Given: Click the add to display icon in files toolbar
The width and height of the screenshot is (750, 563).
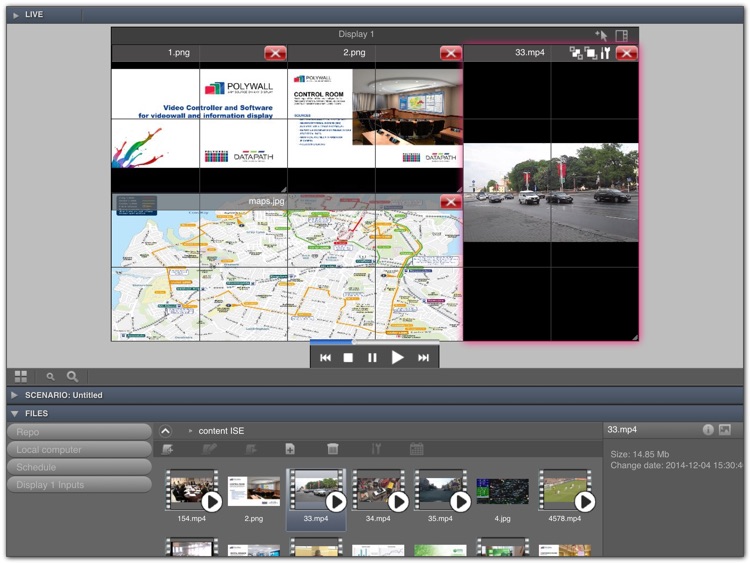Looking at the screenshot, I should (167, 449).
